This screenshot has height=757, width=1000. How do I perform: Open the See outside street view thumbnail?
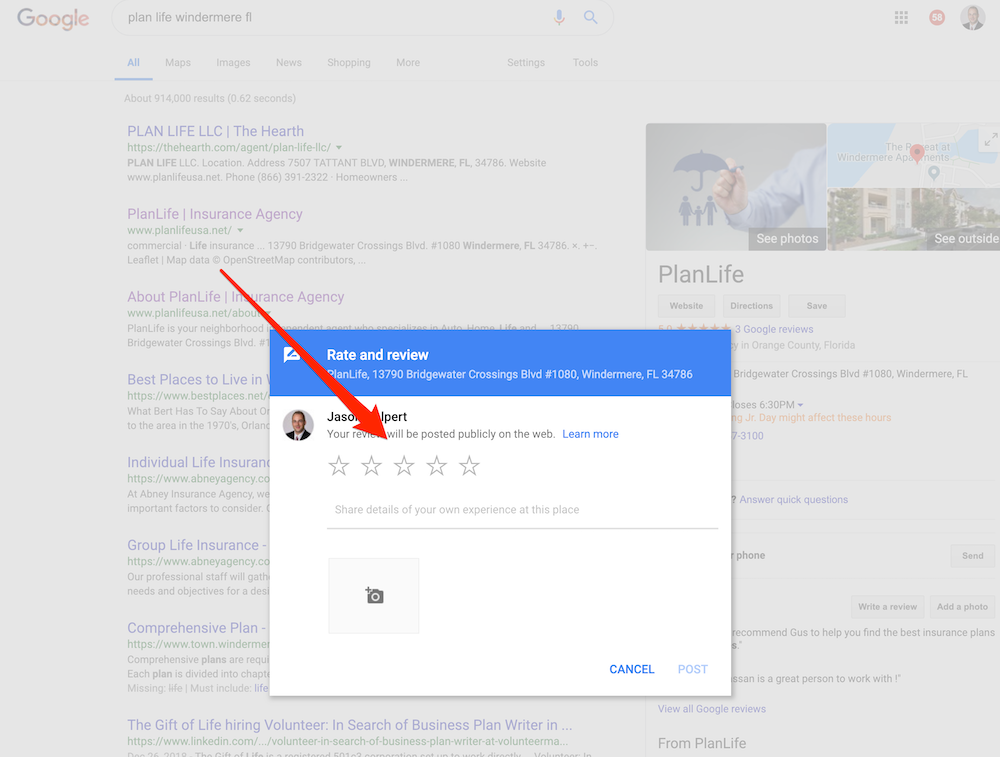coord(913,219)
